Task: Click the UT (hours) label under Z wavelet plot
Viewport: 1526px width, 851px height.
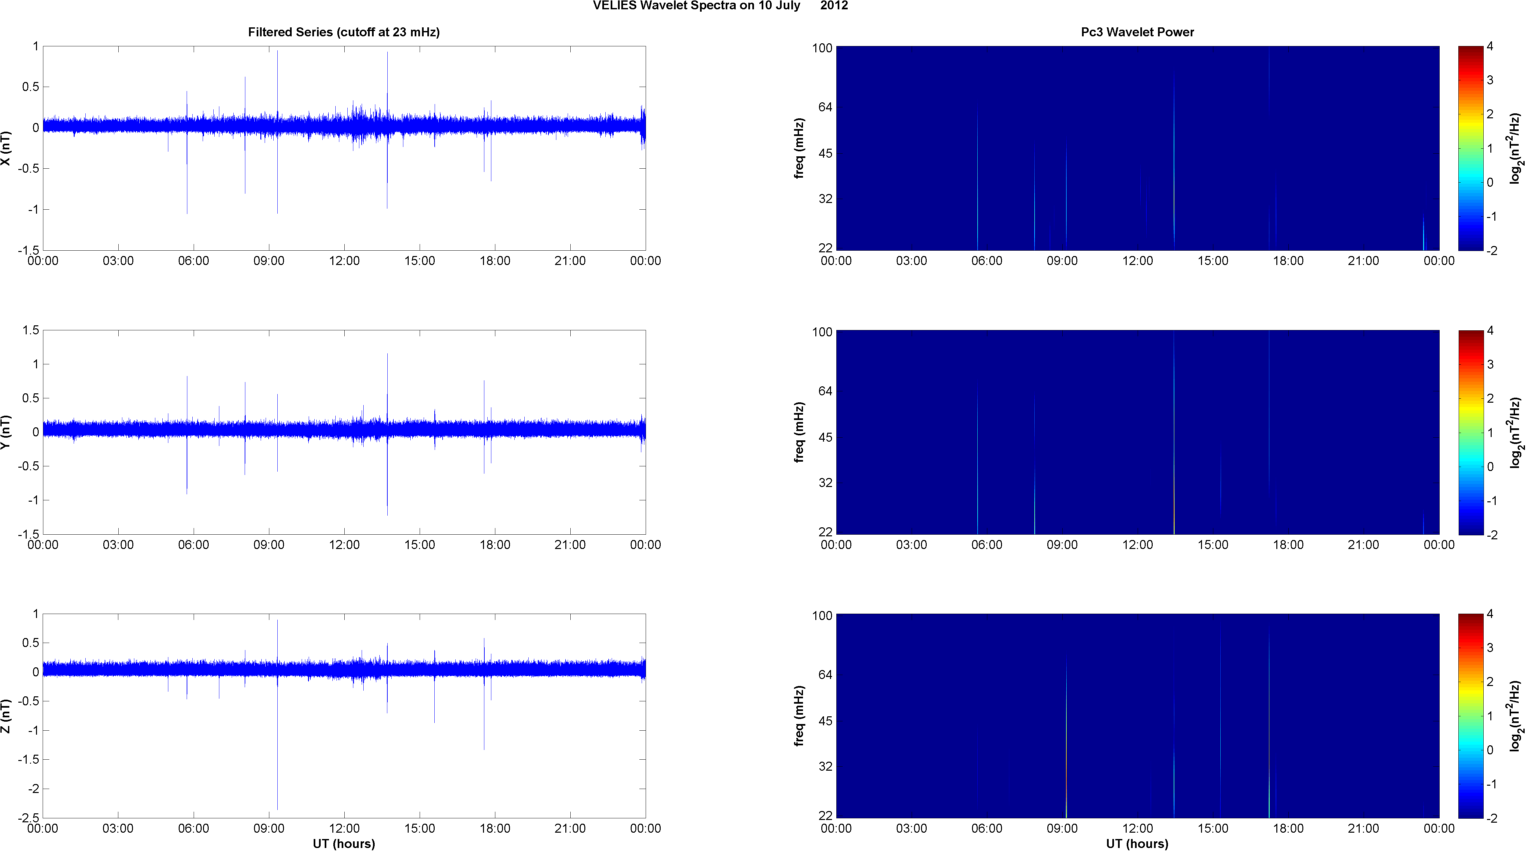Action: 1137,844
